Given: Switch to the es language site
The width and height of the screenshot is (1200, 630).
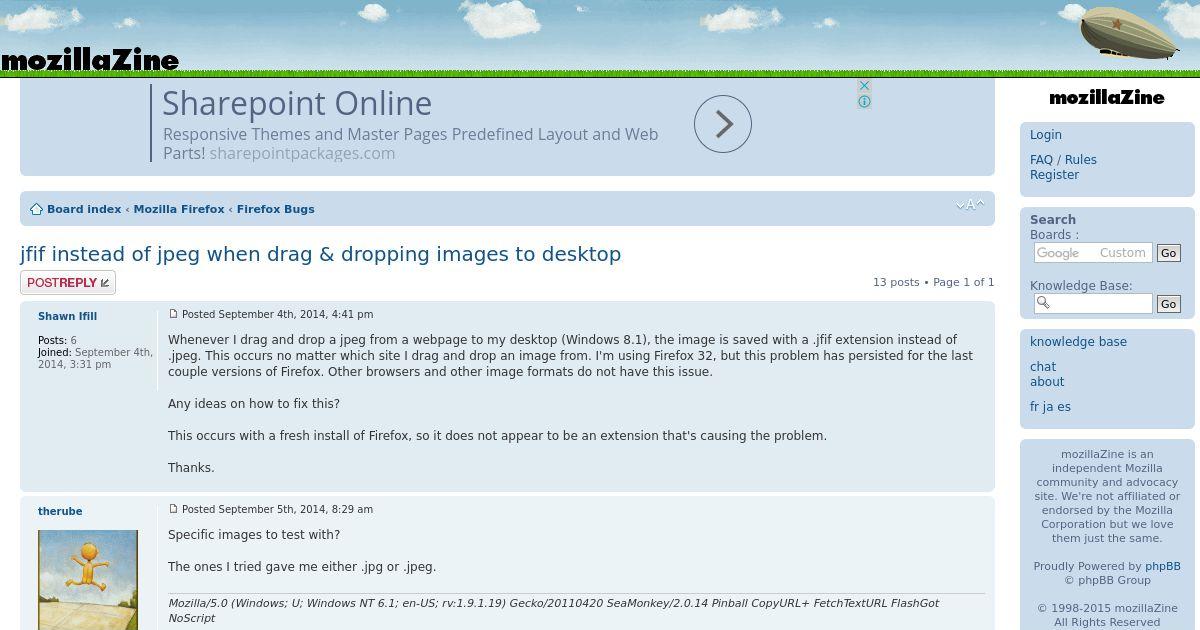Looking at the screenshot, I should click(x=1064, y=407).
